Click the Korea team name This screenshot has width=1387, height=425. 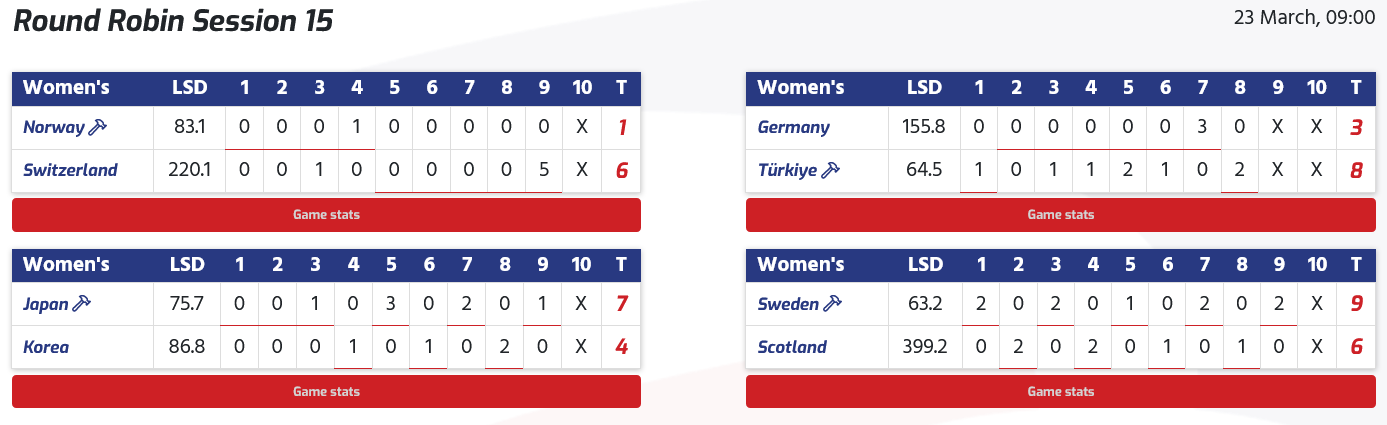[x=46, y=347]
